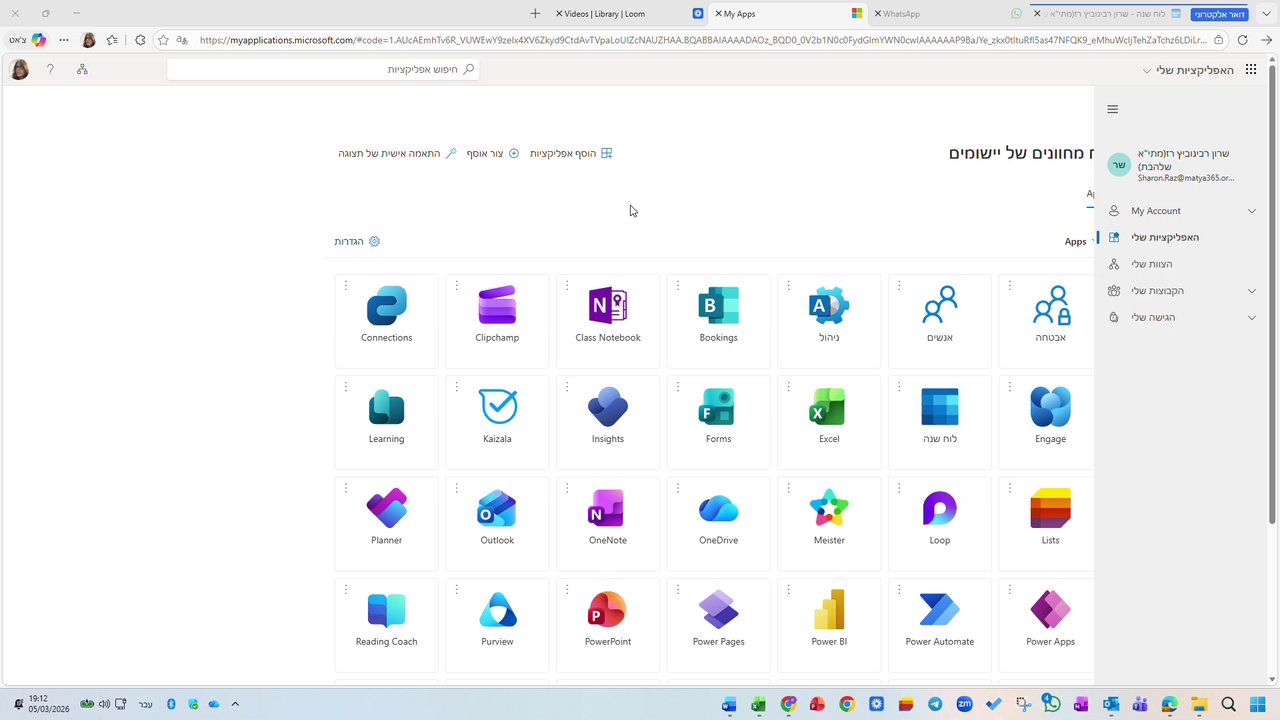
Task: Open Class Notebook app
Action: 608,321
